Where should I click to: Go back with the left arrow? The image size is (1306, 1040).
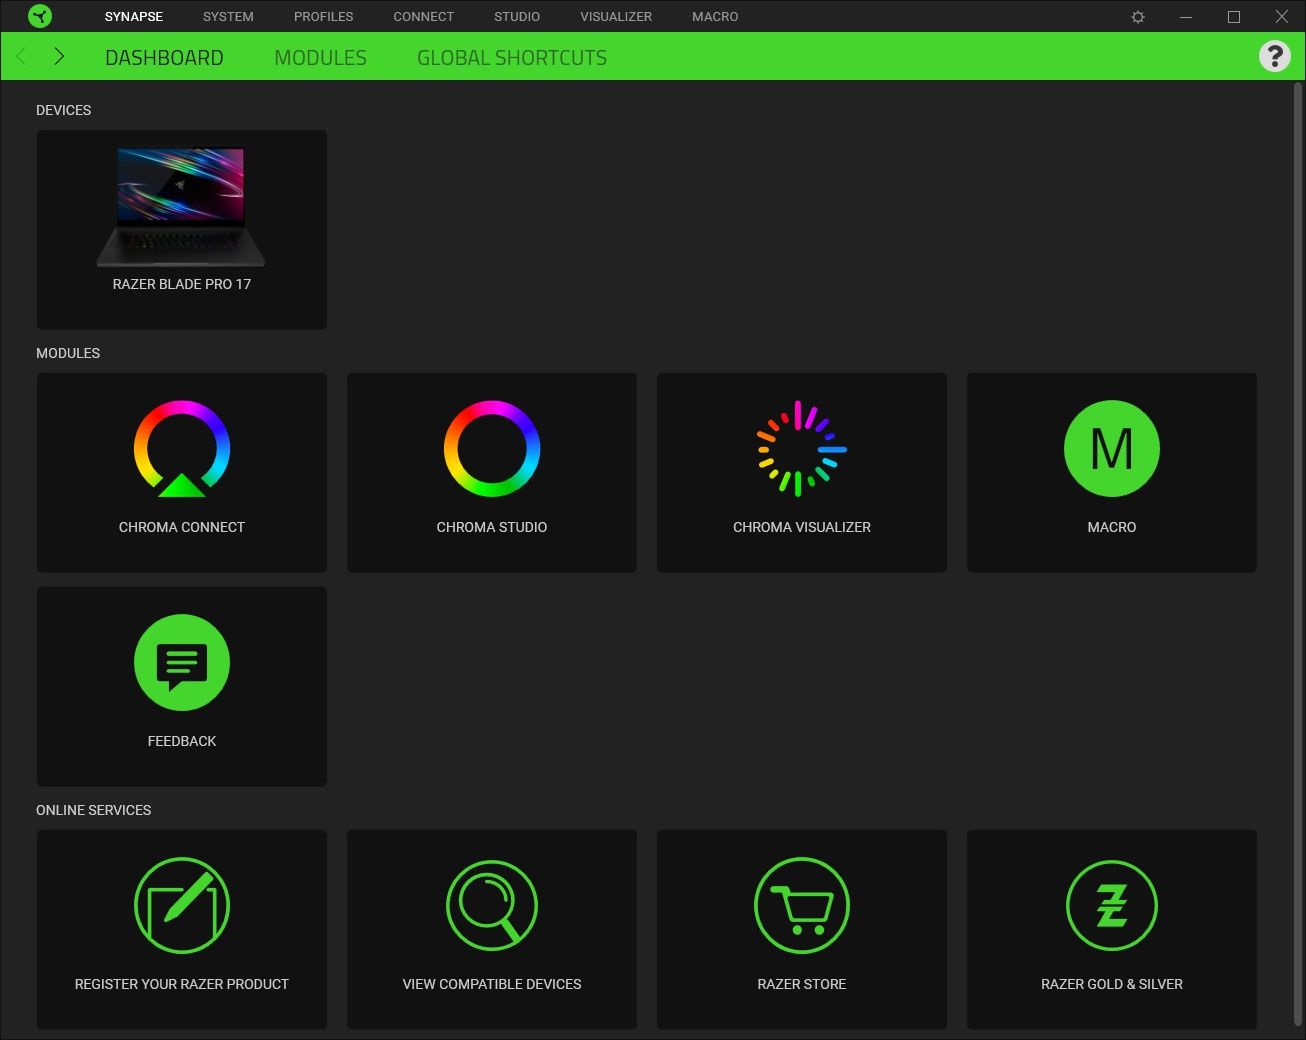click(22, 56)
